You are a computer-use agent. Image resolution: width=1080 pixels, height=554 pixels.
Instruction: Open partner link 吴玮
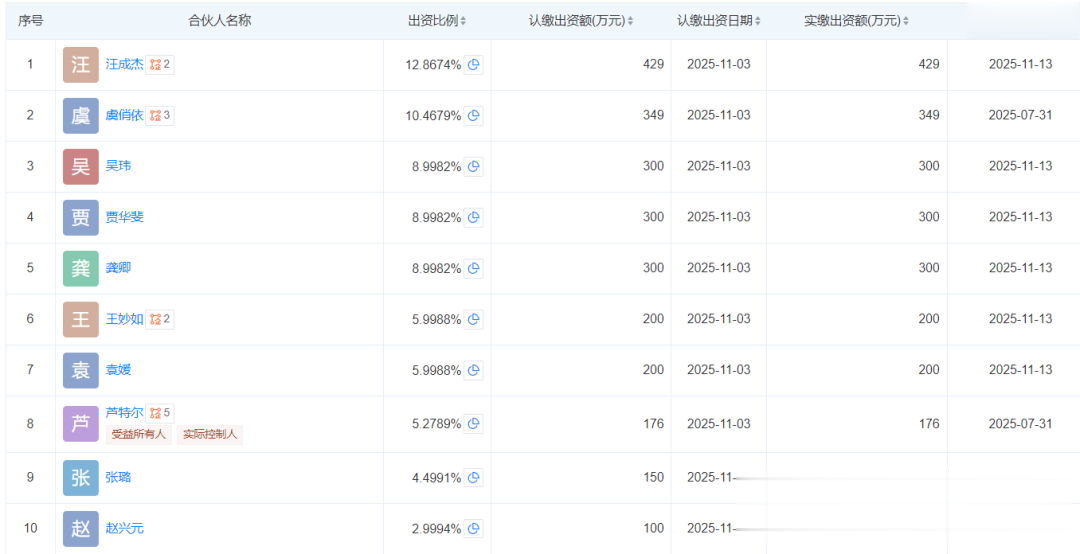[118, 166]
